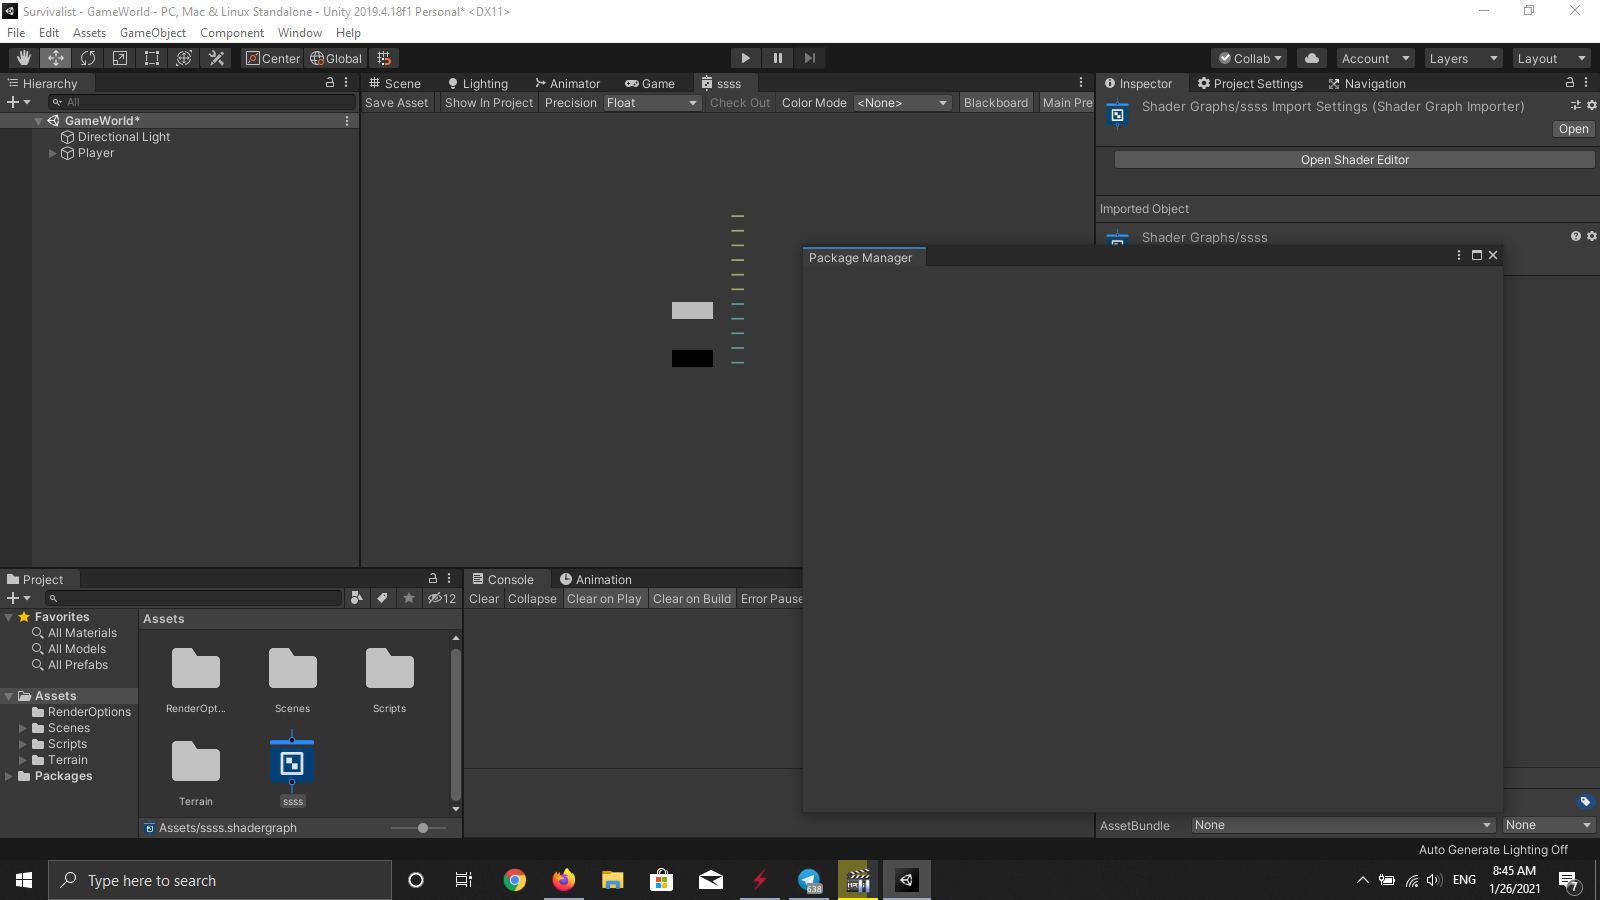Toggle Project panel lock
Viewport: 1600px width, 900px height.
pyautogui.click(x=433, y=579)
